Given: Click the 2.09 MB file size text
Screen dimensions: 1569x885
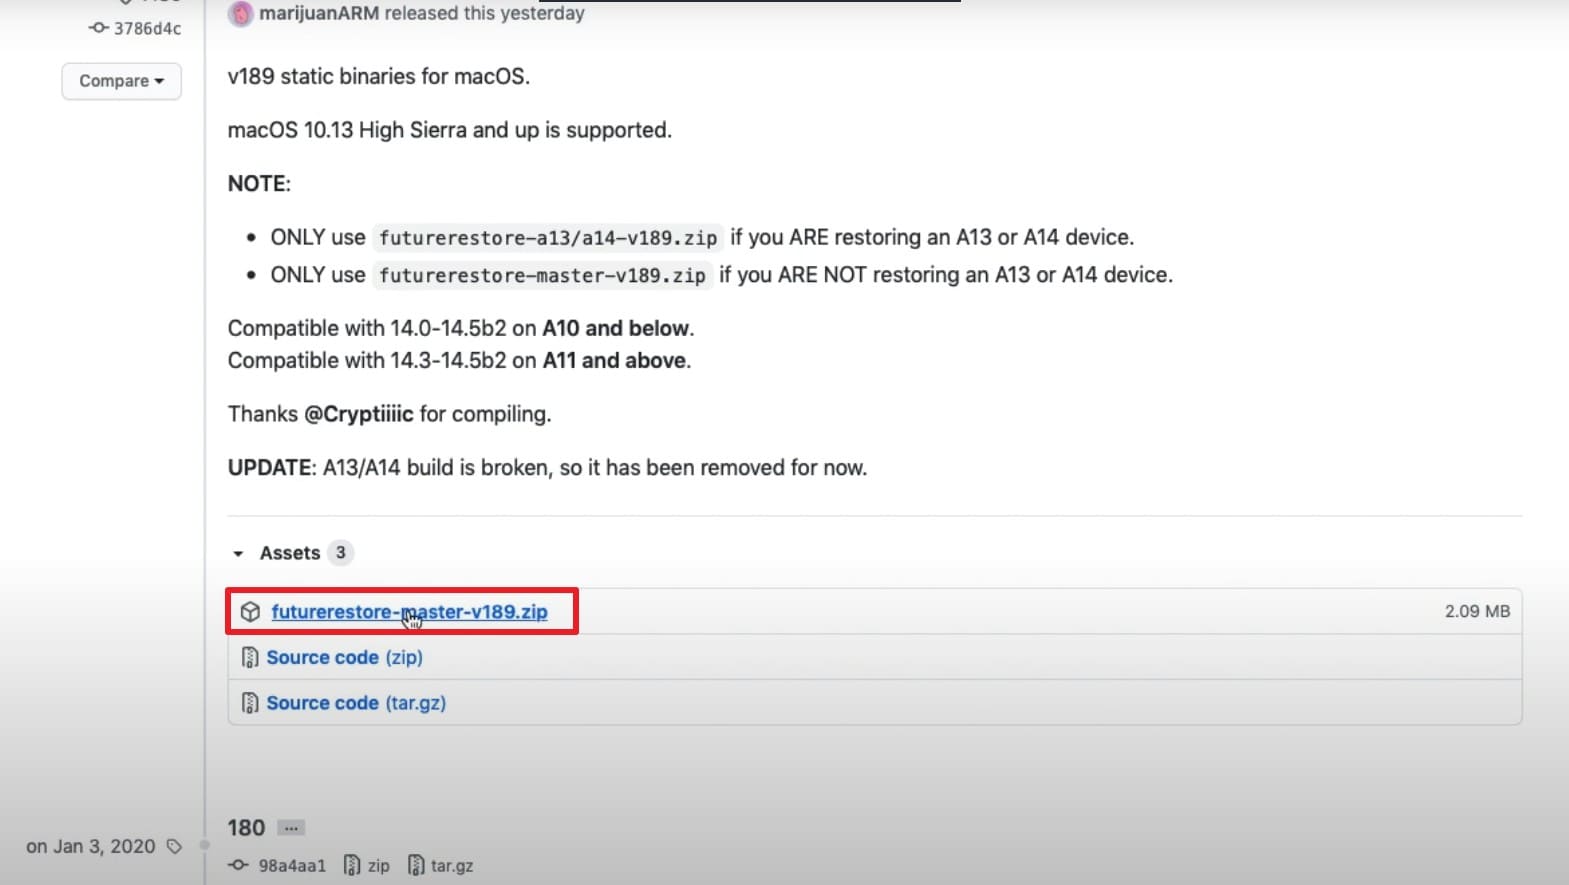Looking at the screenshot, I should point(1477,611).
